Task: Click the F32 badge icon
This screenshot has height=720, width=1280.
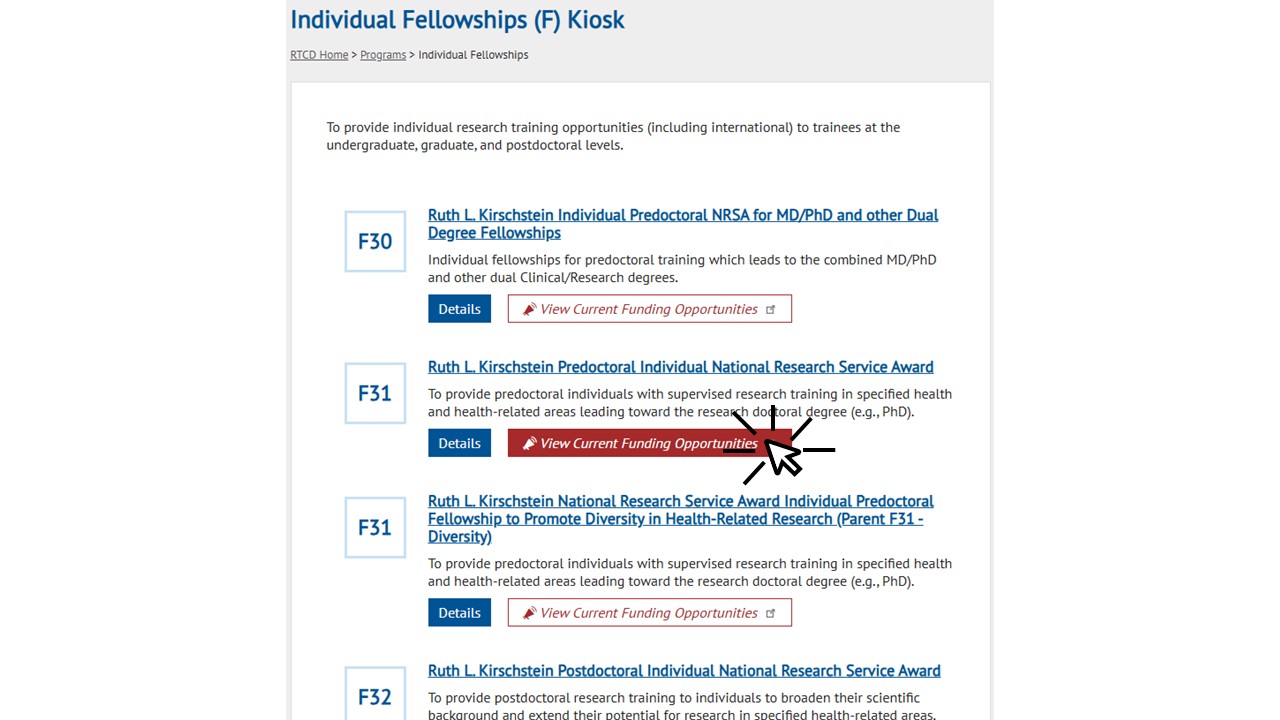Action: pos(375,693)
